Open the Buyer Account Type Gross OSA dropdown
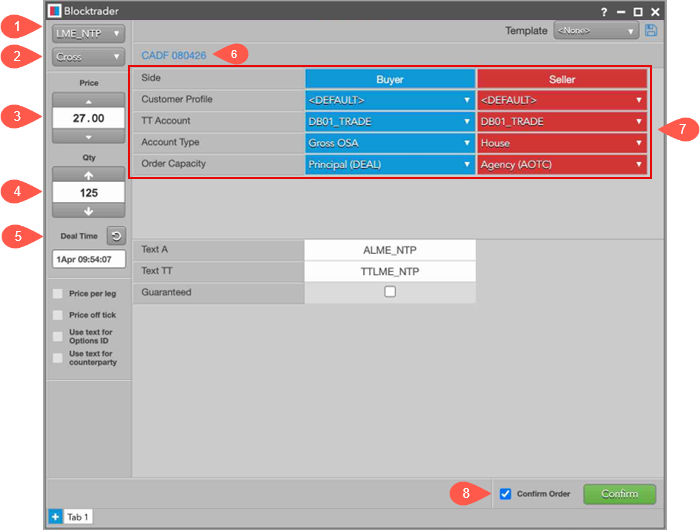Image resolution: width=700 pixels, height=530 pixels. (389, 143)
